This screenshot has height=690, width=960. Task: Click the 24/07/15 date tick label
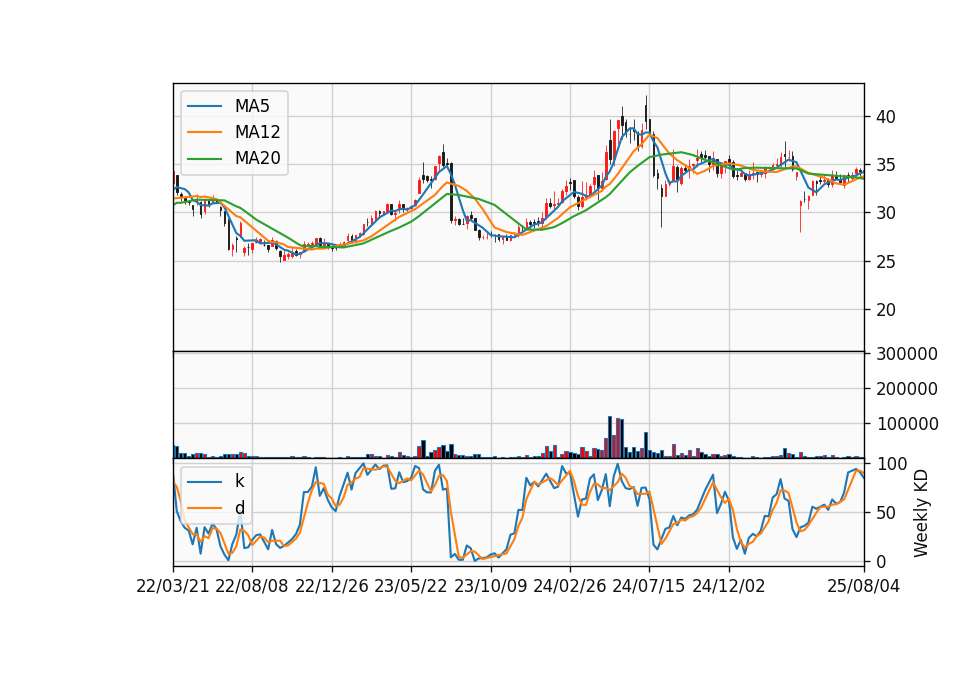[649, 586]
